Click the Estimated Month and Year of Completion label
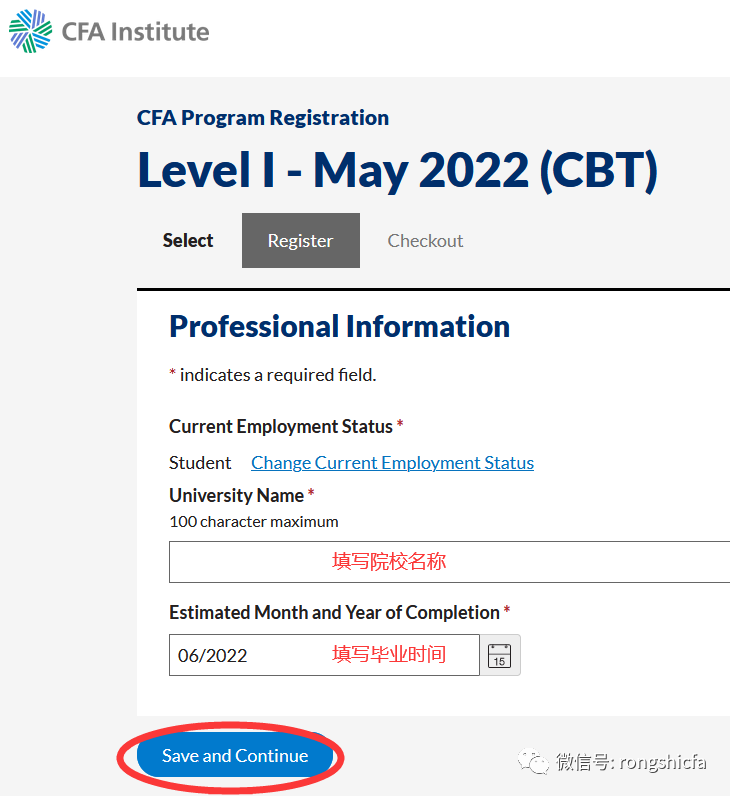 click(x=335, y=613)
